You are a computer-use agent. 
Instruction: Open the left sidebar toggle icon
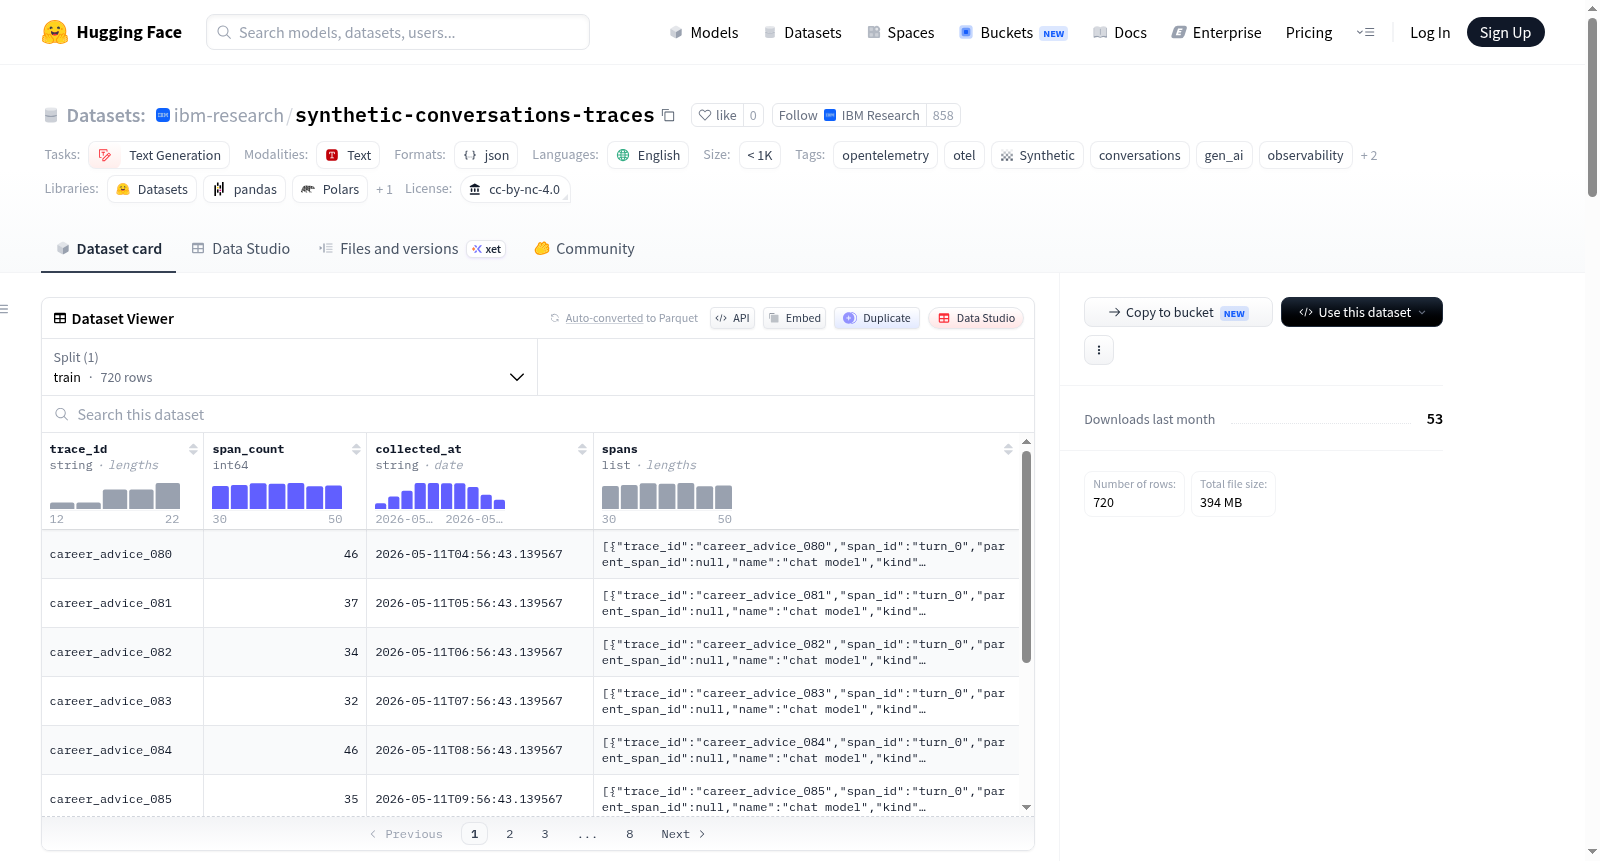tap(5, 309)
